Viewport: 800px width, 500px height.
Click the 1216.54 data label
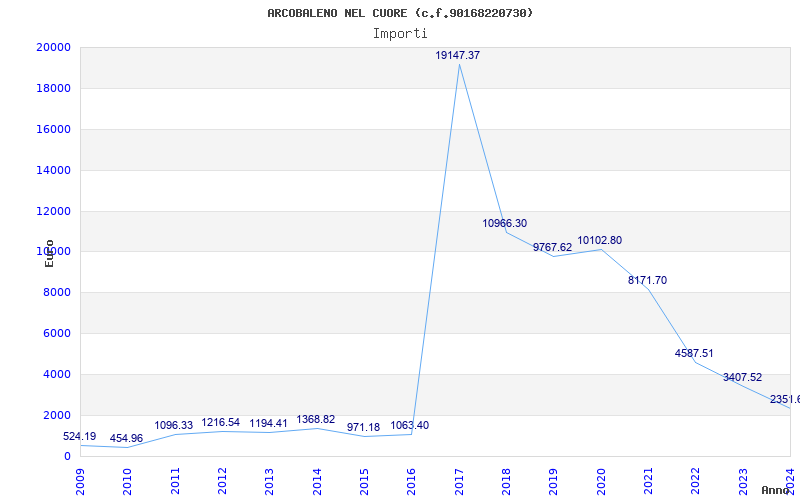coord(220,422)
